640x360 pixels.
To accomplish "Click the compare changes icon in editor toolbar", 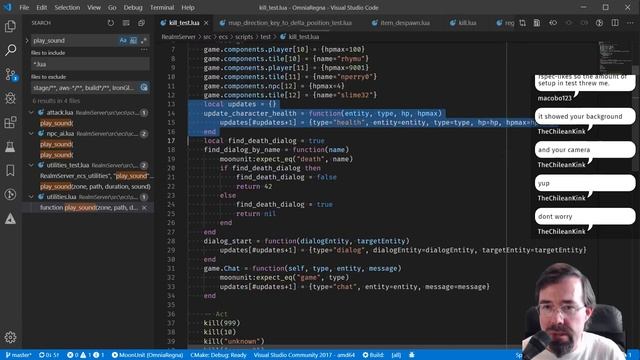I will 522,23.
